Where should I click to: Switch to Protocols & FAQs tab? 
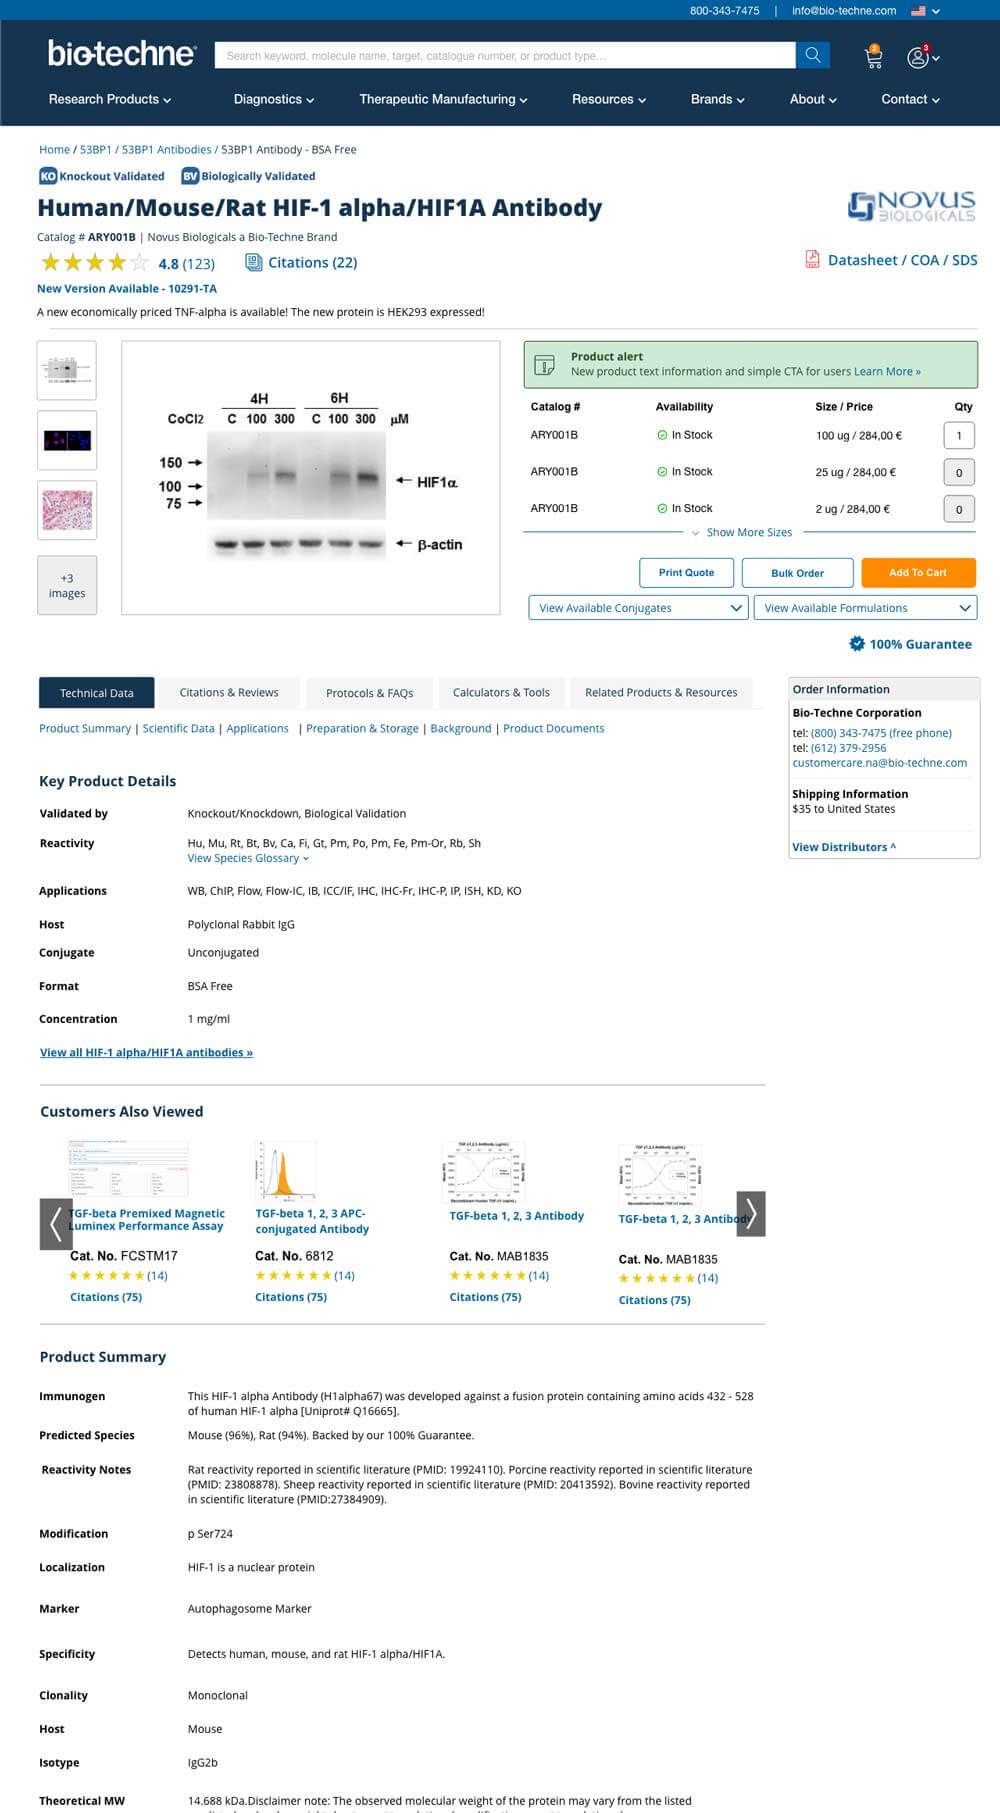pyautogui.click(x=370, y=693)
